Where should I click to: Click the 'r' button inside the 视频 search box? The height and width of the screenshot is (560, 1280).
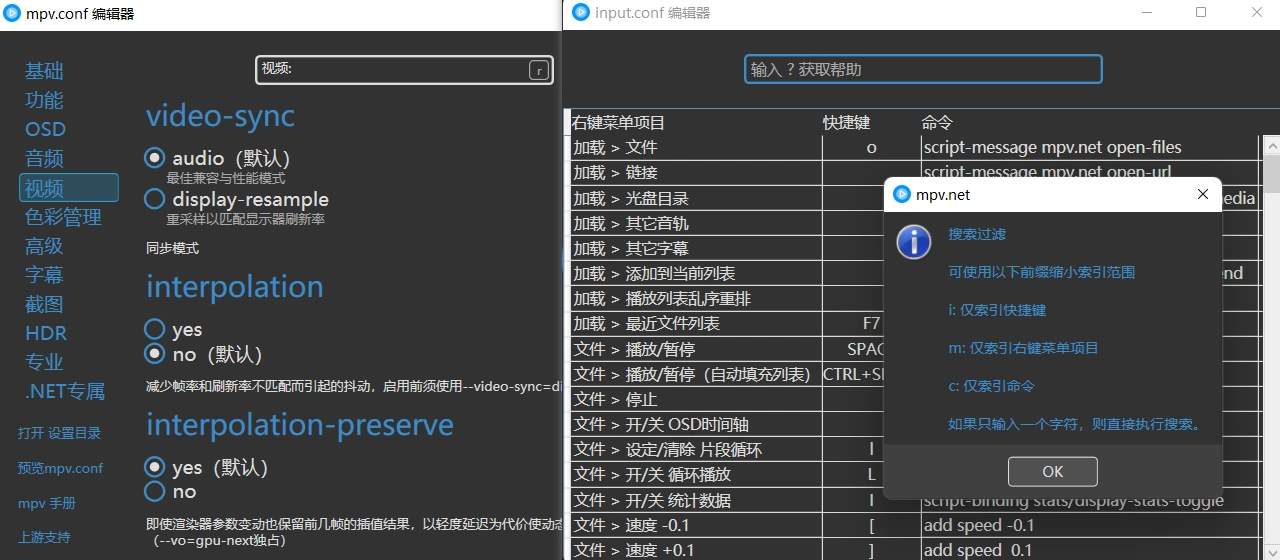click(539, 70)
